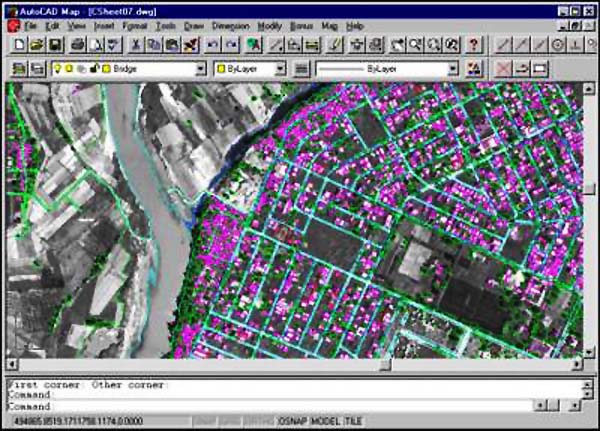Open the ByLayer color dropdown
This screenshot has width=600, height=431.
283,68
